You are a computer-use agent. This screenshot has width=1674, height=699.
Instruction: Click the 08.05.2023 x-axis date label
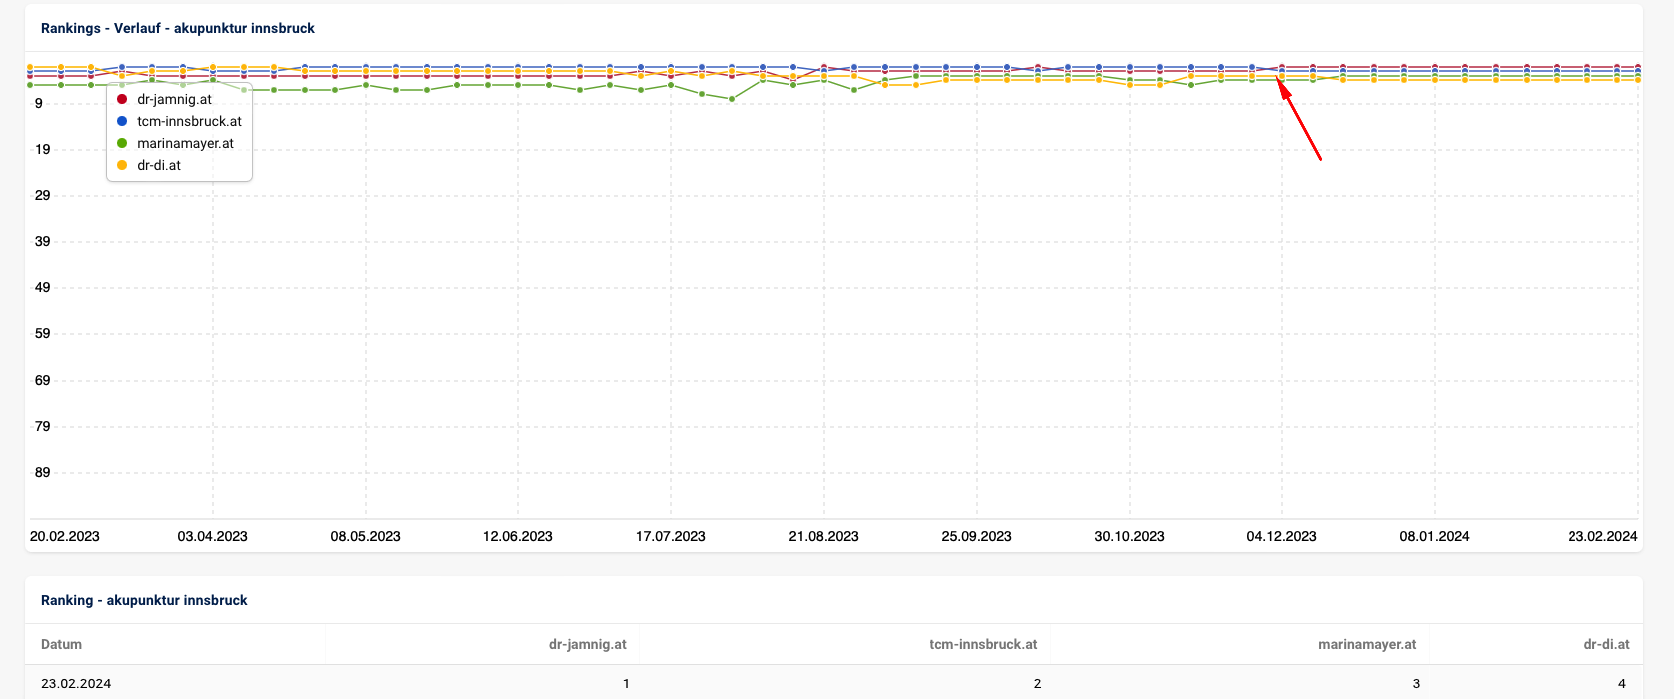(366, 537)
